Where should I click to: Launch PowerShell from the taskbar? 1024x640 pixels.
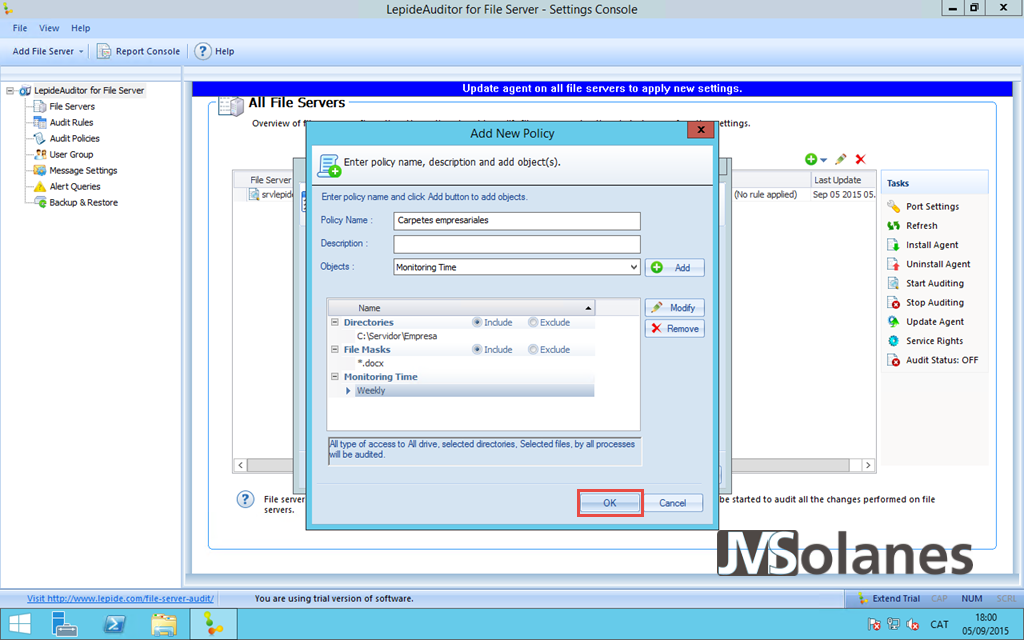pyautogui.click(x=115, y=624)
